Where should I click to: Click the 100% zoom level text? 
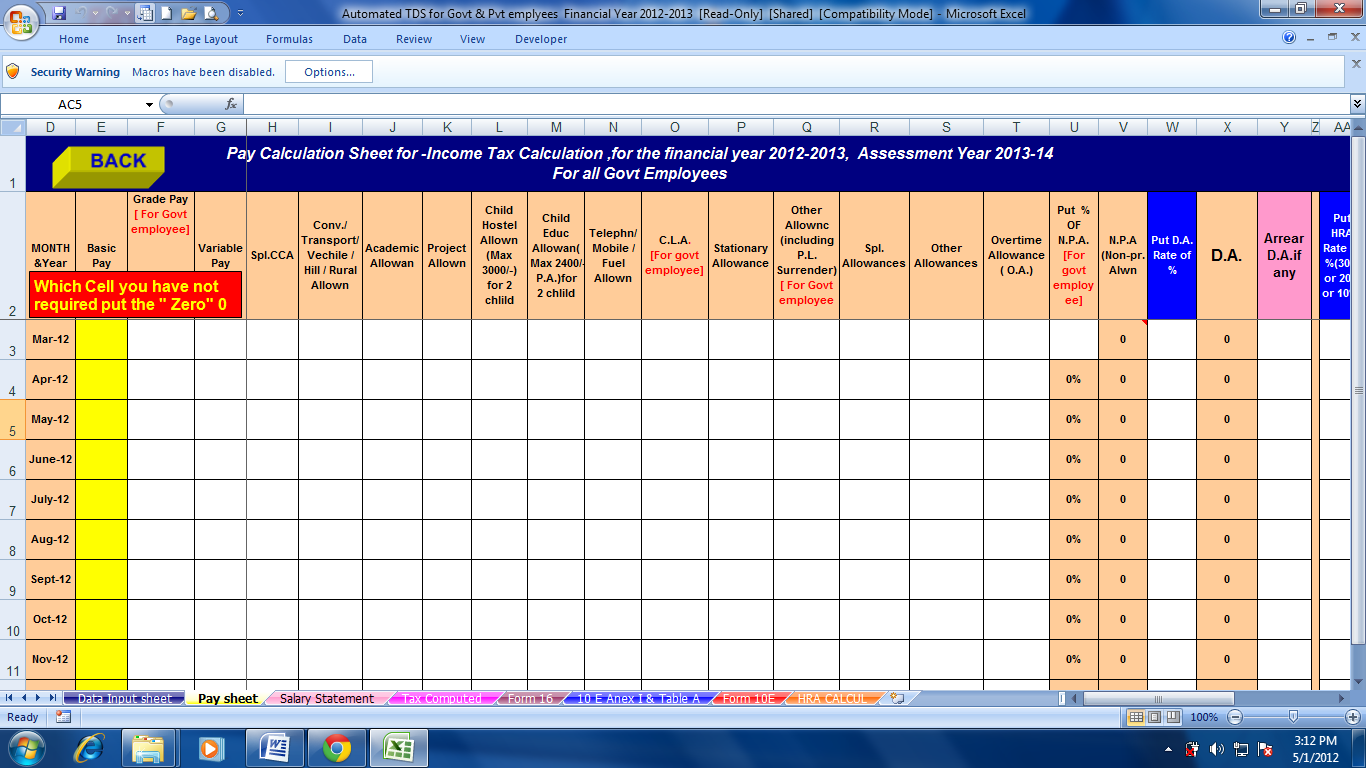[x=1203, y=717]
